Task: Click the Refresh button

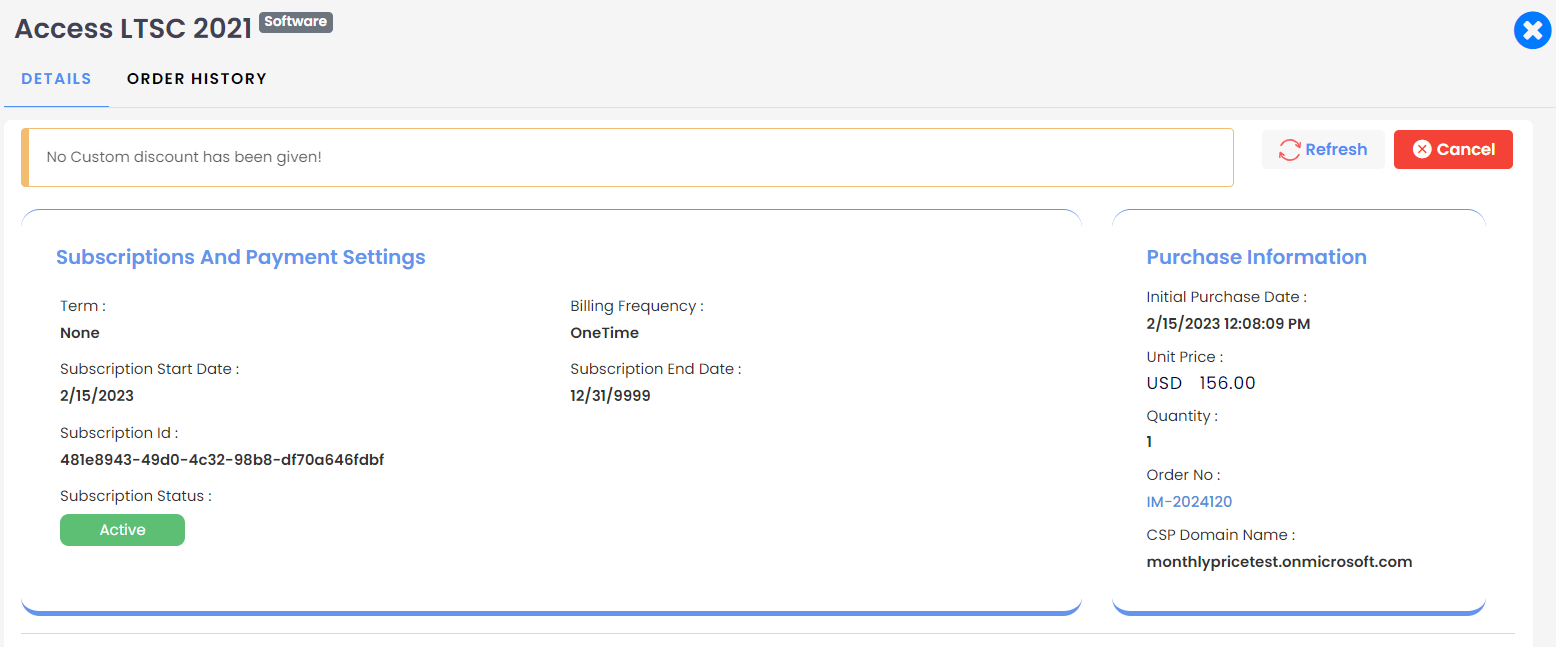Action: coord(1323,149)
